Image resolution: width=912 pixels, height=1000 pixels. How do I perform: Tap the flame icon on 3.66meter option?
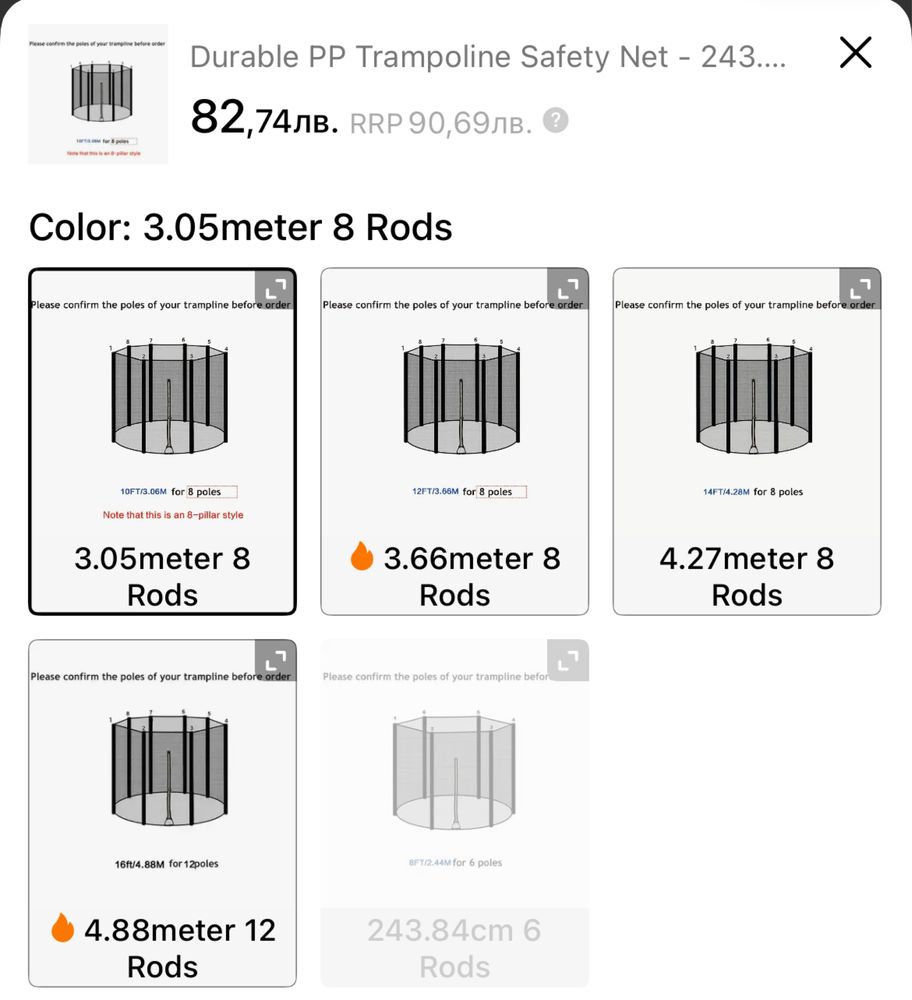click(x=362, y=555)
